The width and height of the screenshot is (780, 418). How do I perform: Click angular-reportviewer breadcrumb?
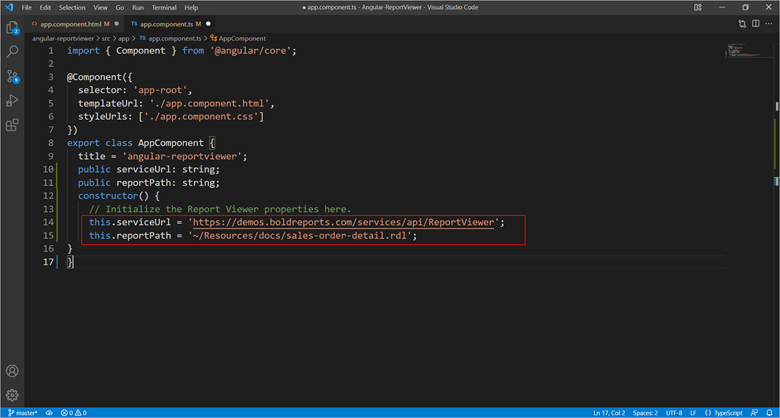click(63, 38)
